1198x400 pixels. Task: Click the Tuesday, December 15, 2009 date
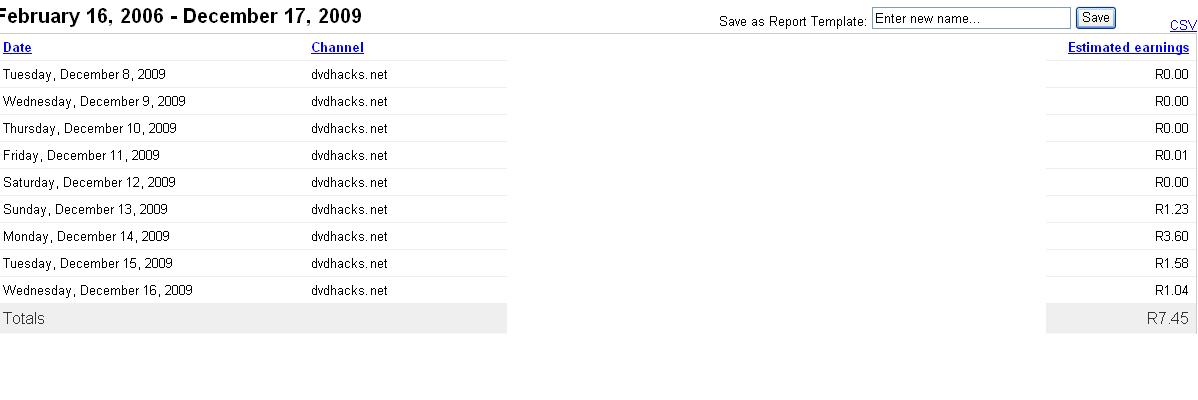88,263
